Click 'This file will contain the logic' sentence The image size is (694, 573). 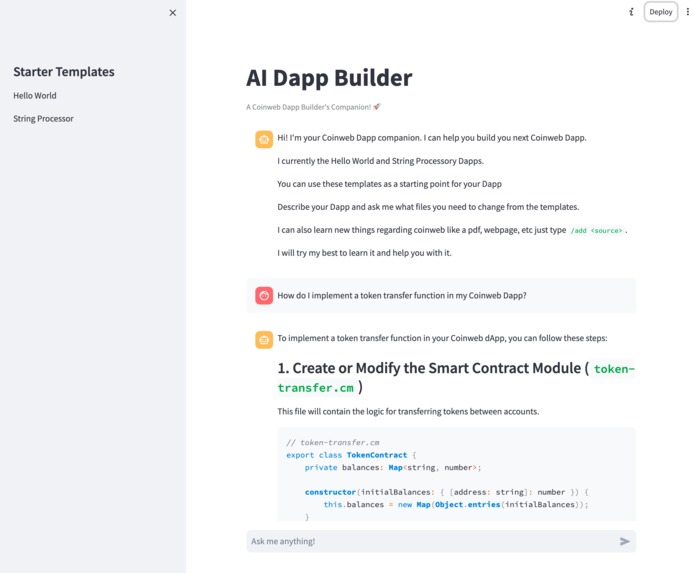(x=408, y=411)
